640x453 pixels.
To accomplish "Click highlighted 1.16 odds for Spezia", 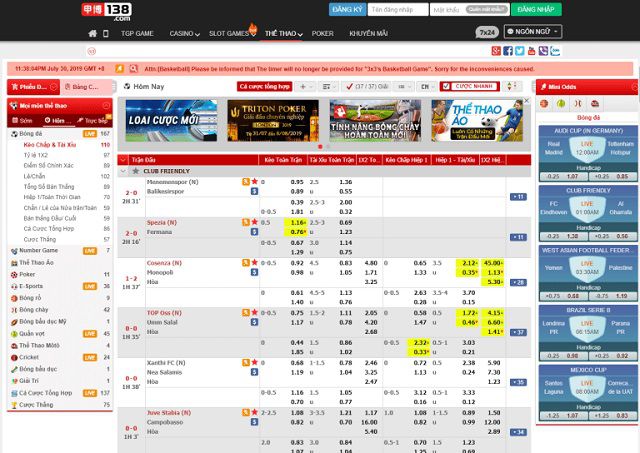I will click(x=295, y=222).
